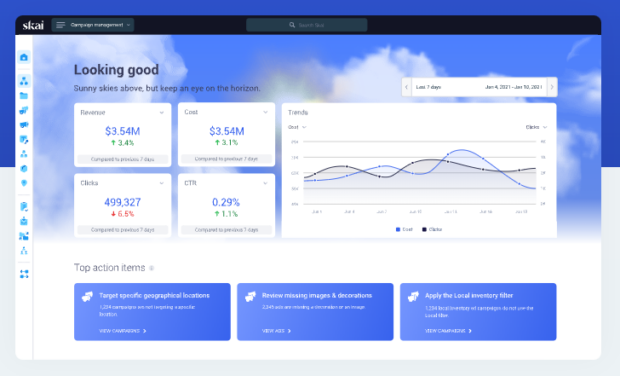Click the cube icon in the sidebar
The height and width of the screenshot is (376, 620).
click(x=24, y=169)
